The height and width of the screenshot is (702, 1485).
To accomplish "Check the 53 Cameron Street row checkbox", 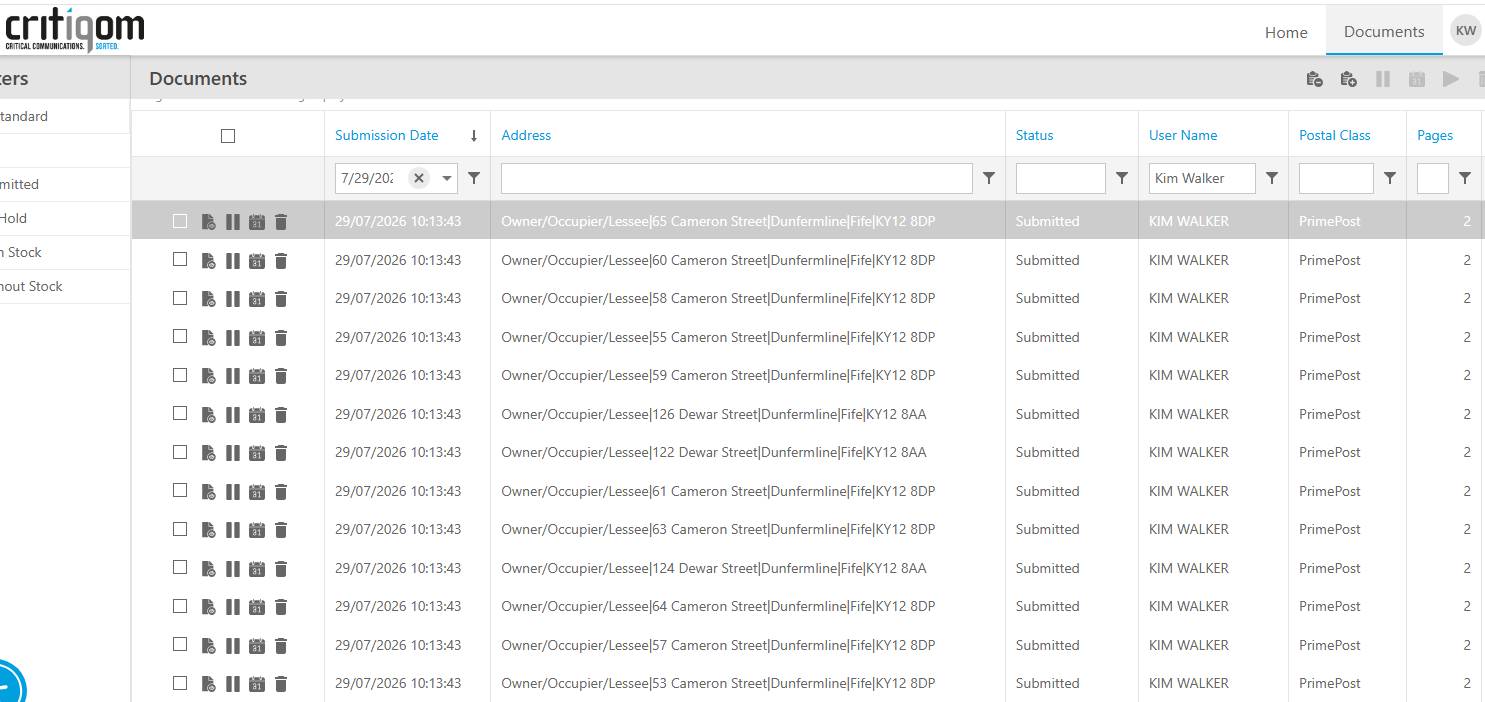I will [x=180, y=683].
